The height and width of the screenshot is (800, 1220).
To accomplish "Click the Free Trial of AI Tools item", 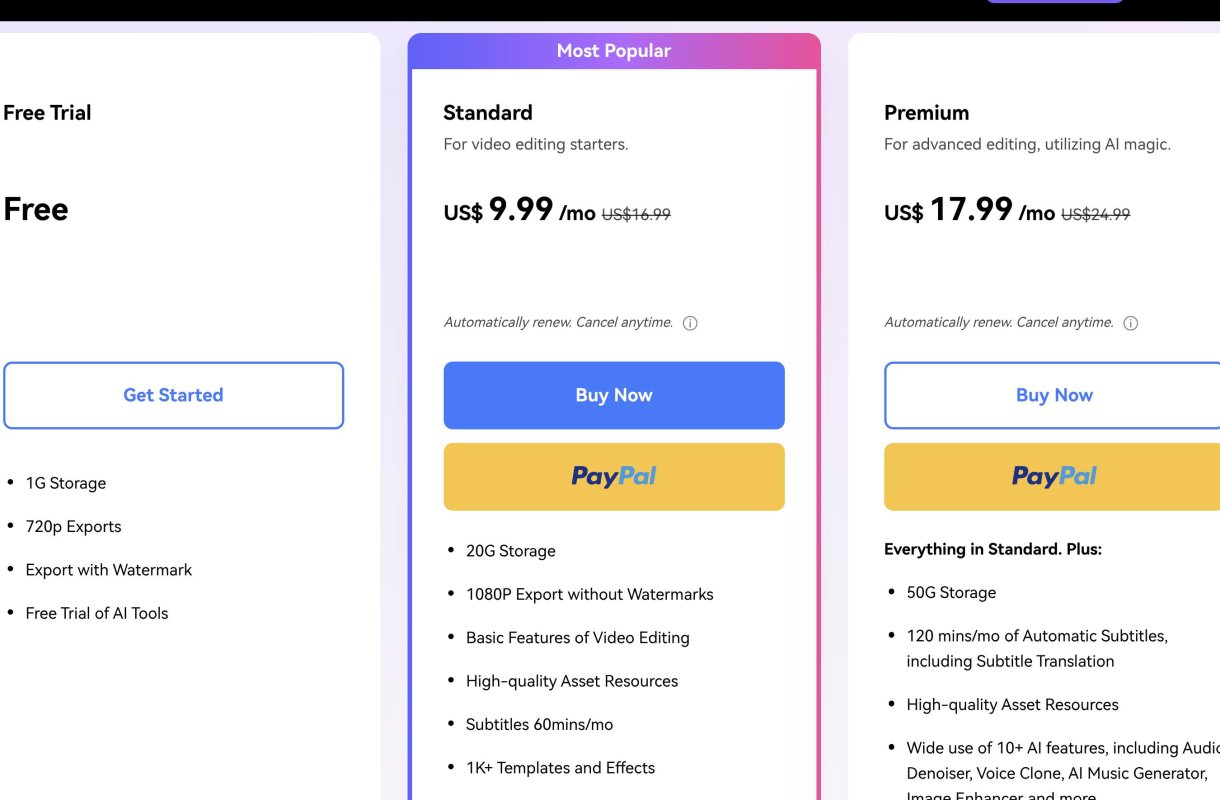I will [97, 613].
